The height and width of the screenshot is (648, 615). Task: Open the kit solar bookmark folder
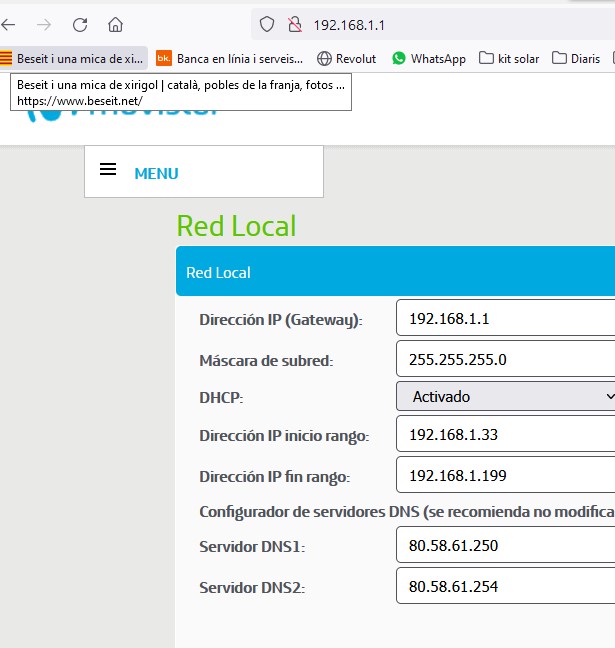tap(509, 59)
